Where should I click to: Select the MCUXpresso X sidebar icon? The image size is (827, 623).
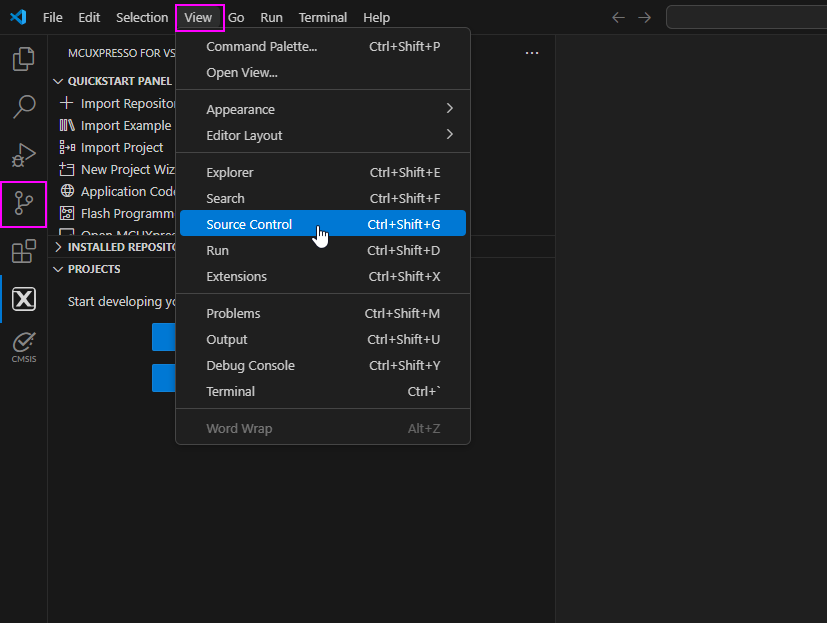point(23,298)
